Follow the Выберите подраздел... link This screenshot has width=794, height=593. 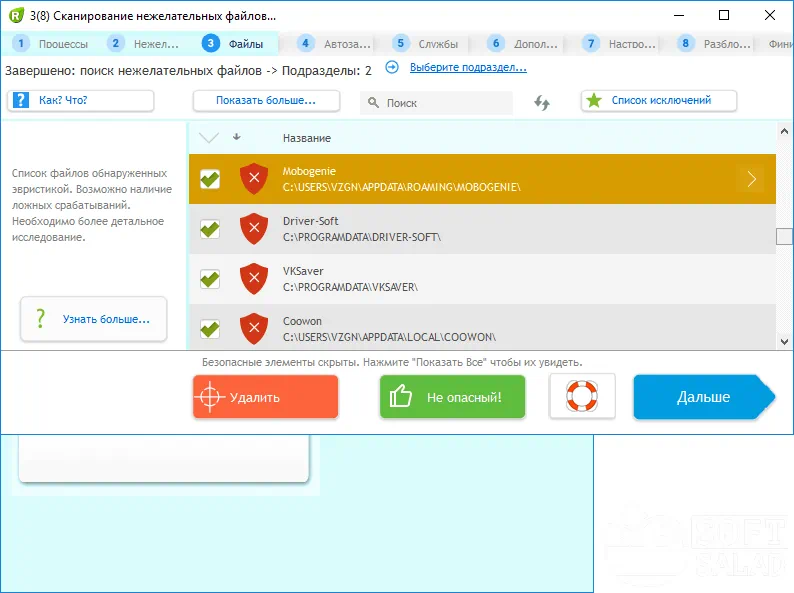[x=468, y=67]
